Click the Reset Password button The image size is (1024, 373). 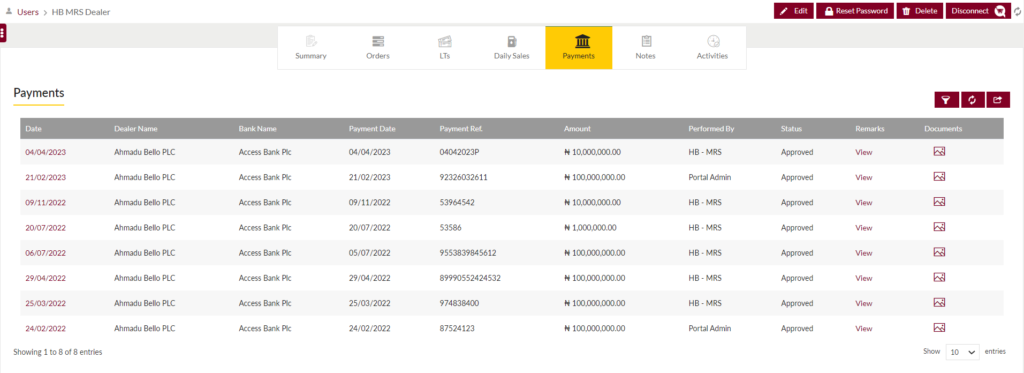coord(855,11)
